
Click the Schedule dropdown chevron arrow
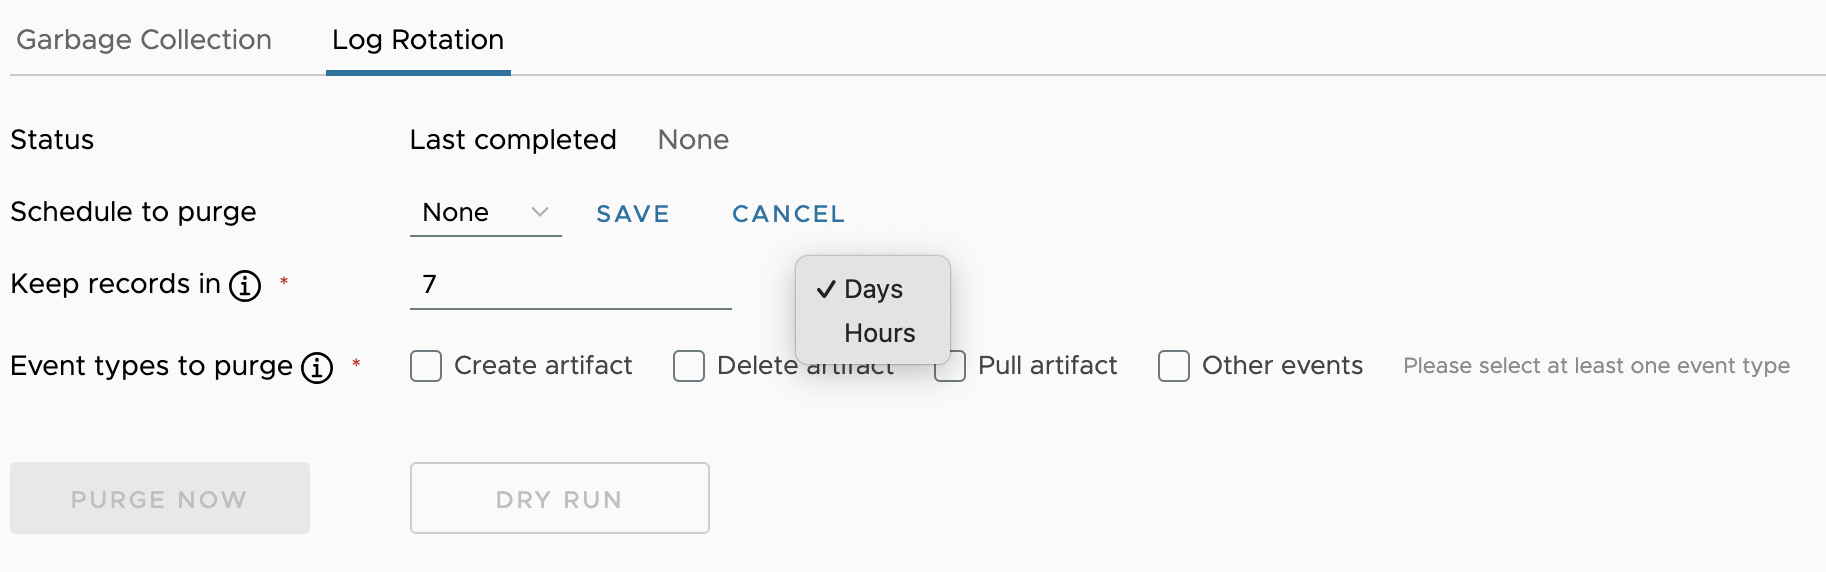point(540,212)
